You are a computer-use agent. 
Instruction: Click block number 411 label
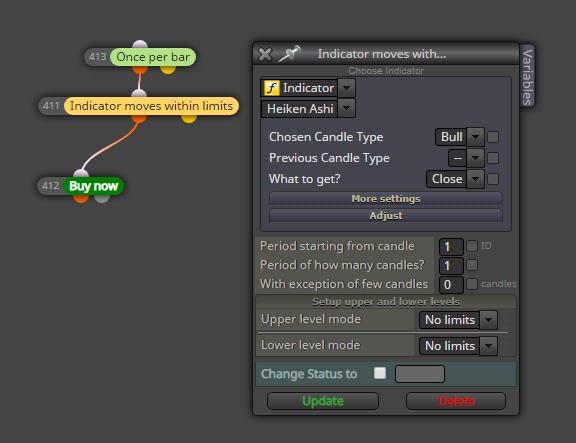(x=51, y=106)
